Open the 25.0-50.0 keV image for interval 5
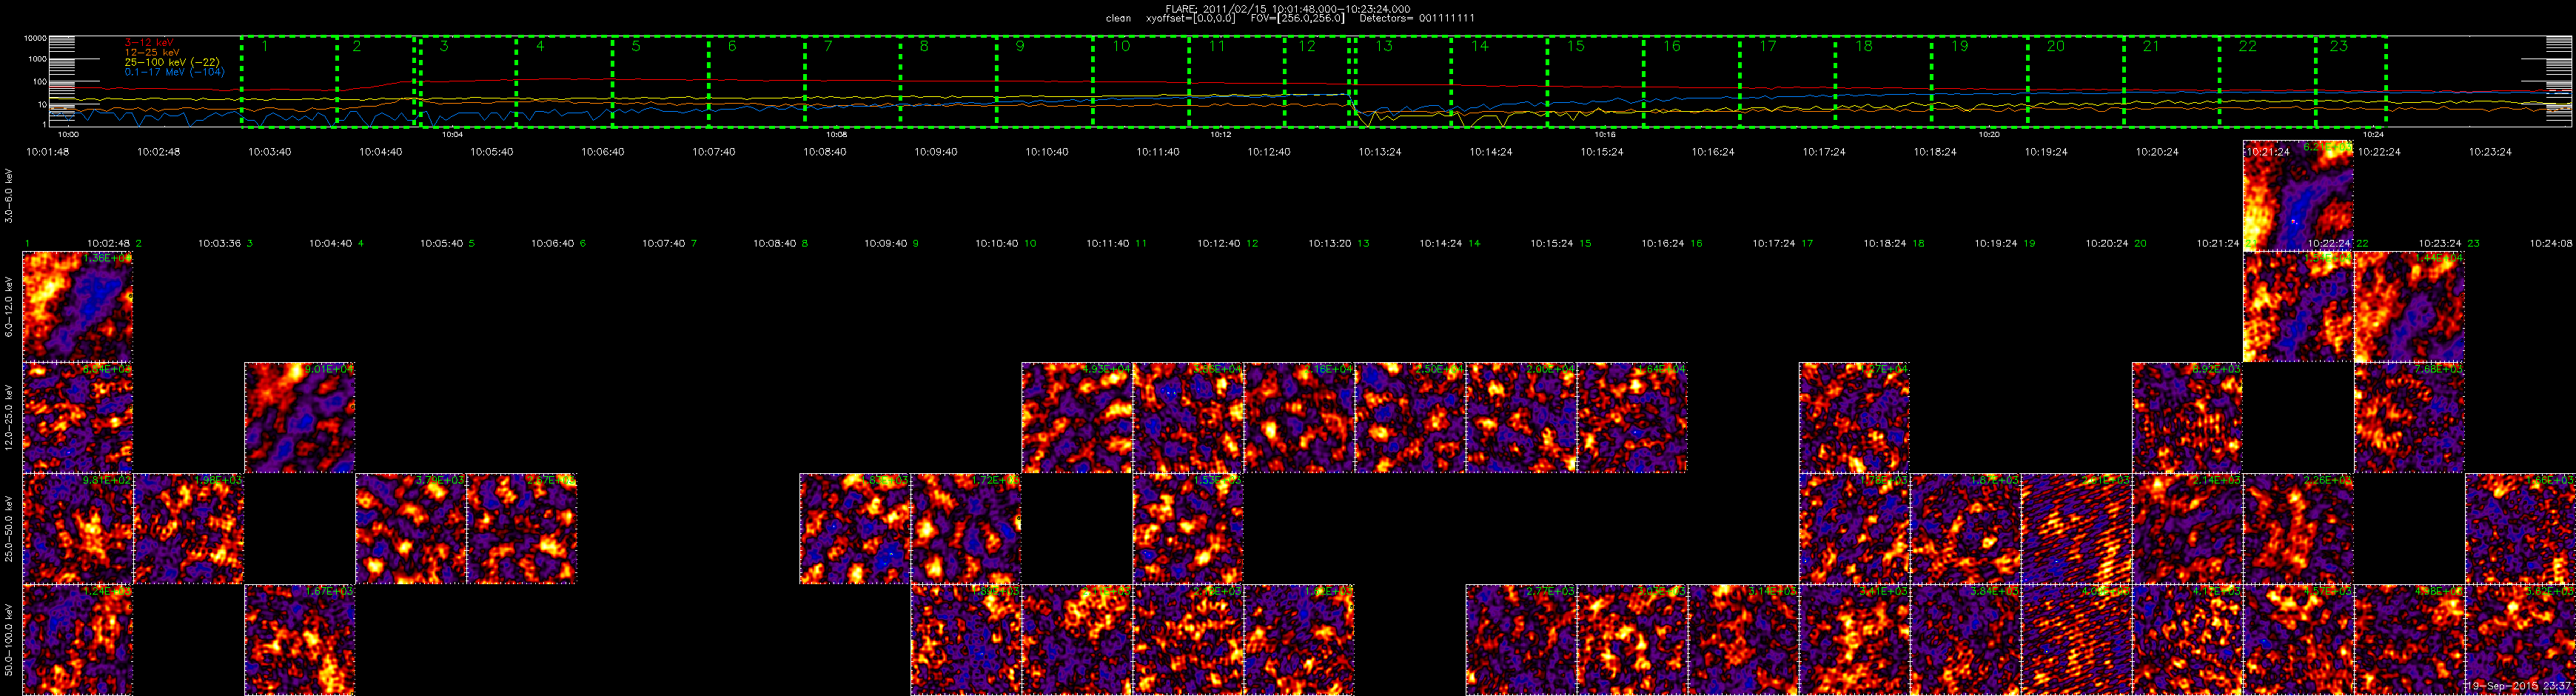 tap(521, 529)
